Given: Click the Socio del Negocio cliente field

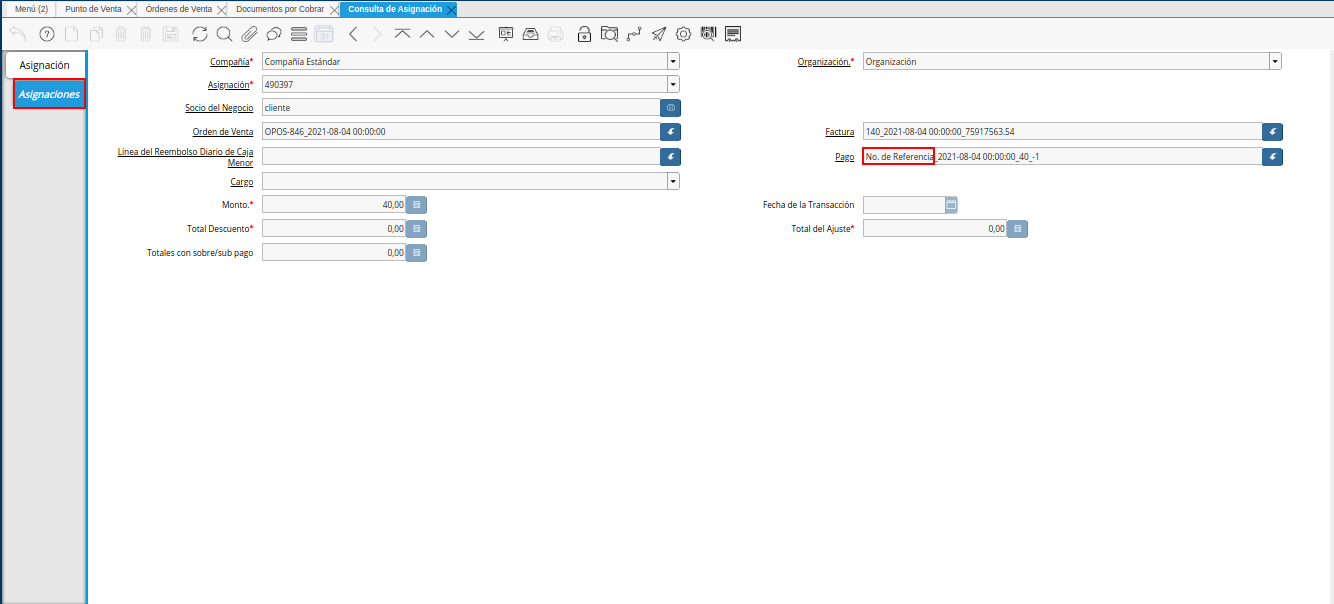Looking at the screenshot, I should [460, 107].
